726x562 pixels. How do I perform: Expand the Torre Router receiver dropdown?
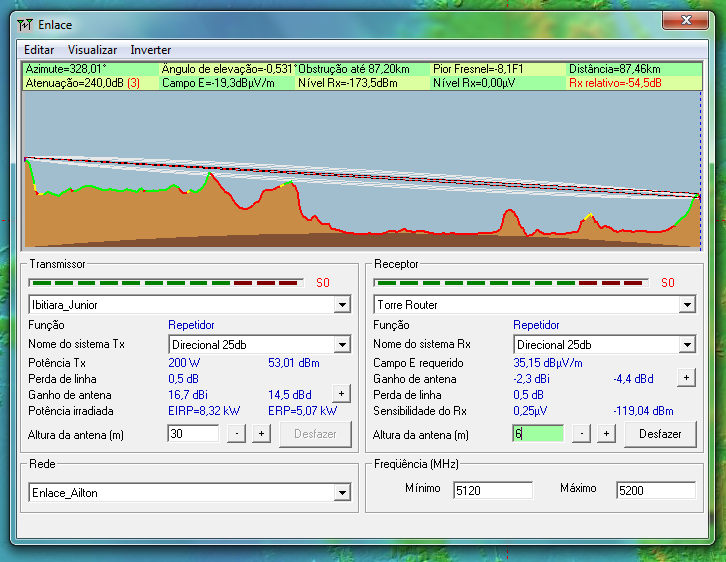pos(687,305)
